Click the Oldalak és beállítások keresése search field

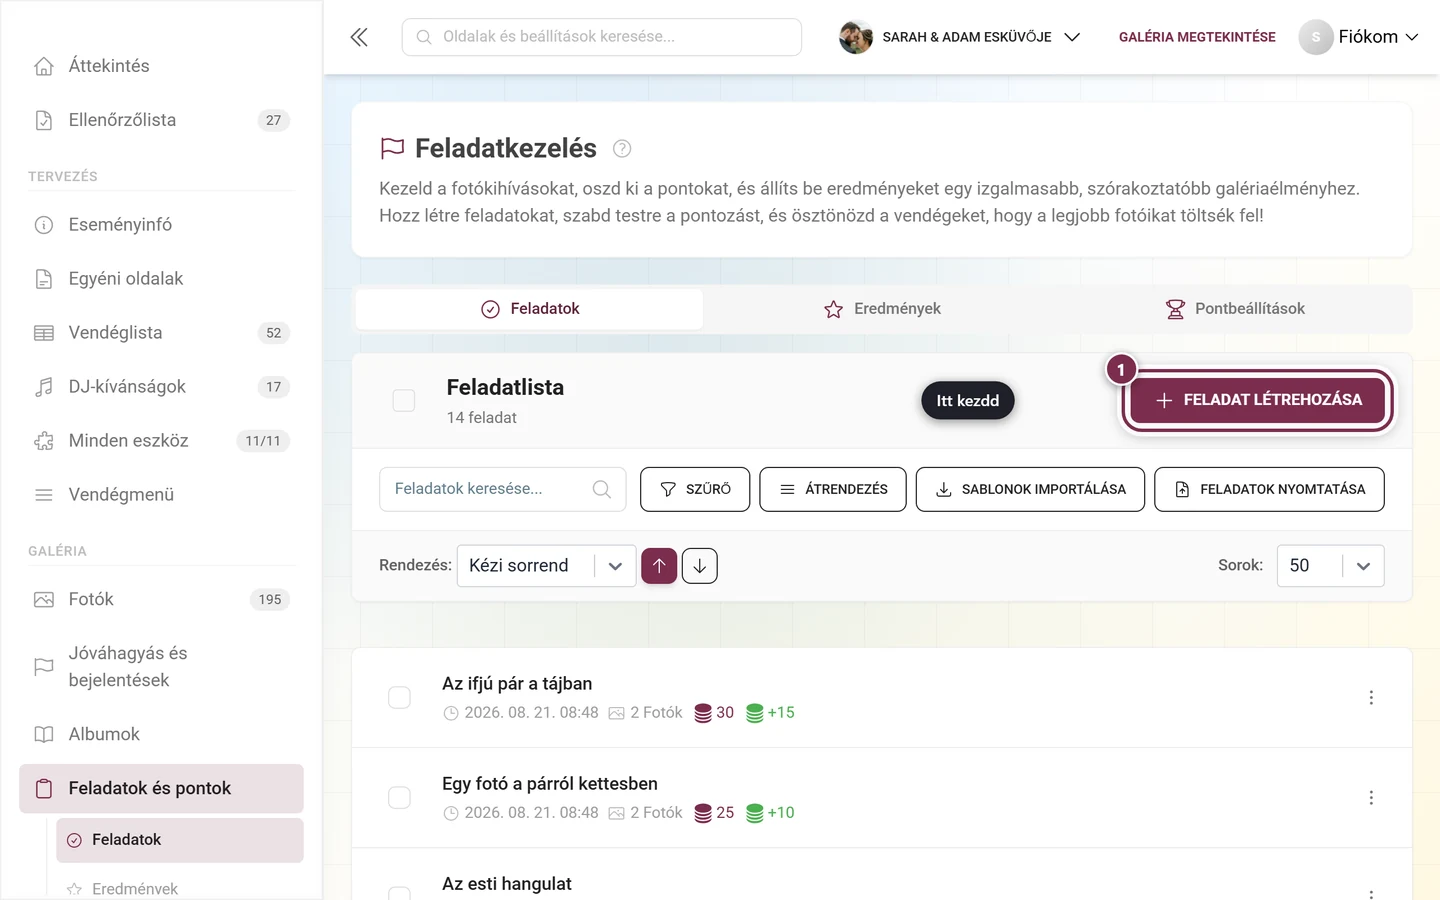(602, 37)
